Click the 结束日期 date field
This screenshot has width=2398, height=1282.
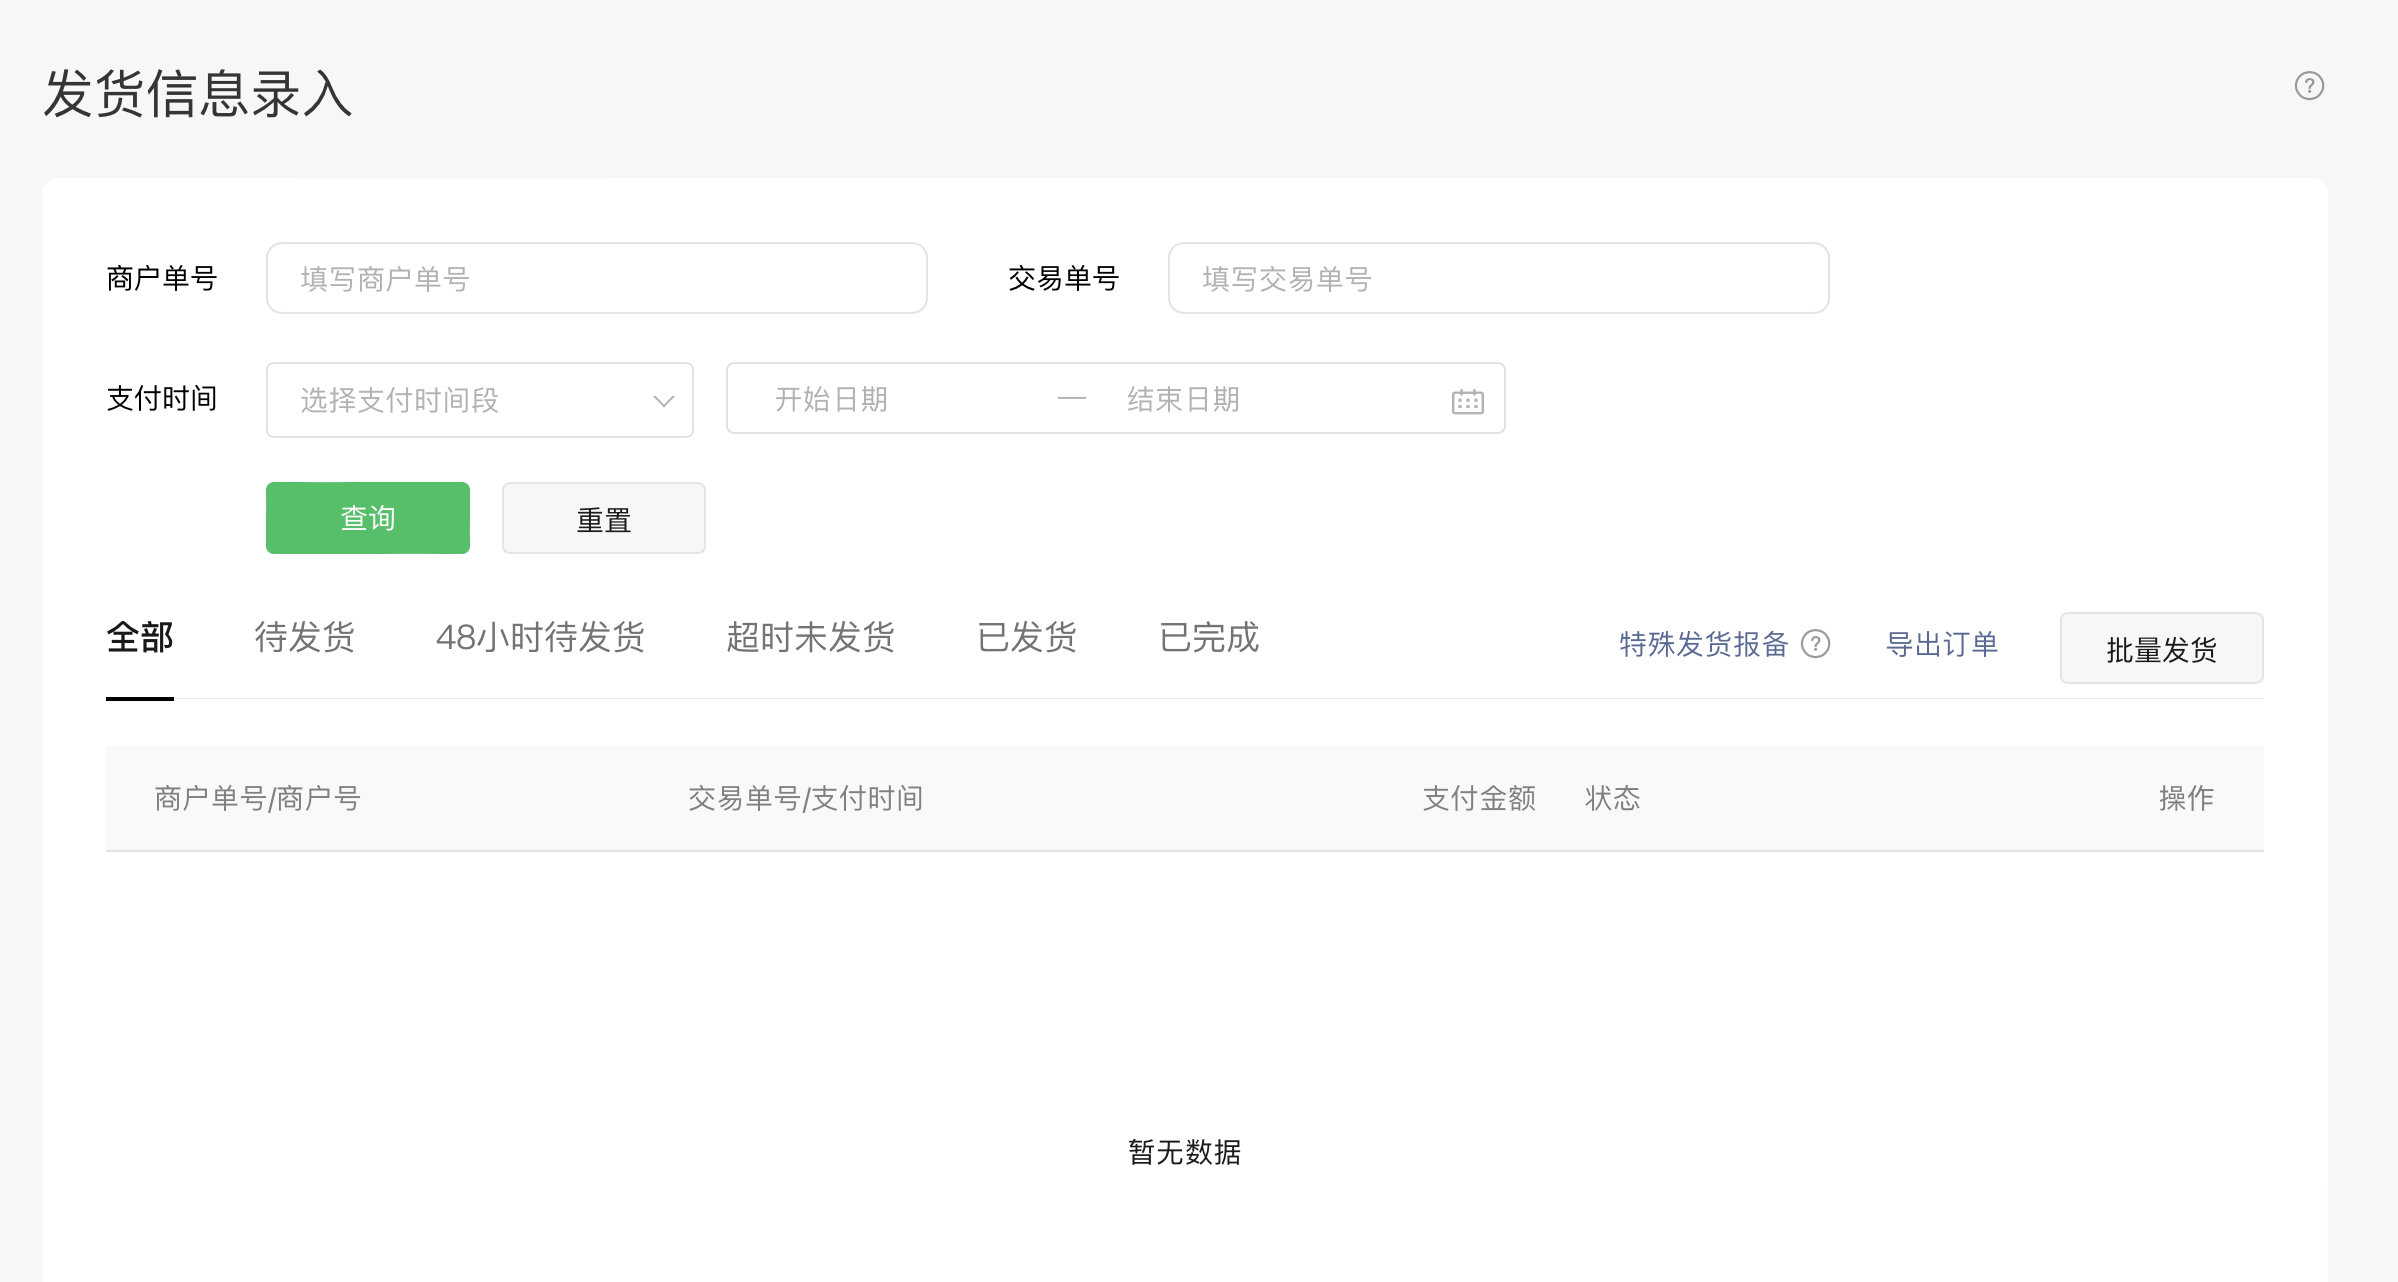[1240, 399]
